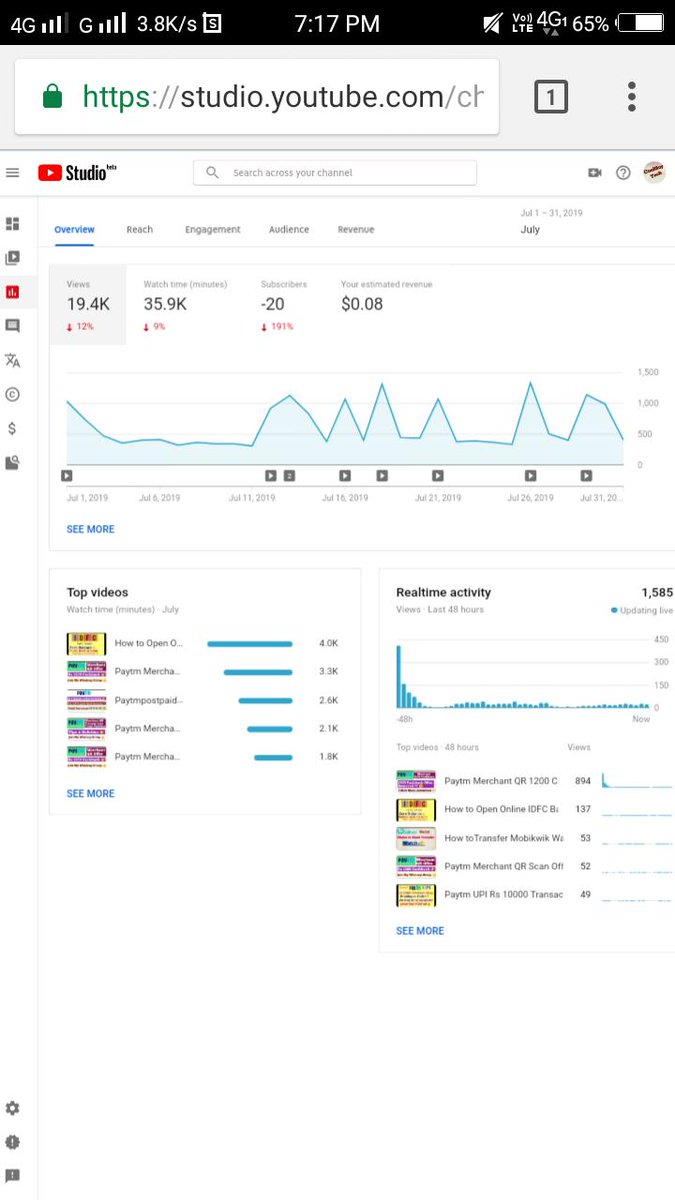675x1200 pixels.
Task: Select the Watch time 35.9K metric card
Action: coord(186,305)
